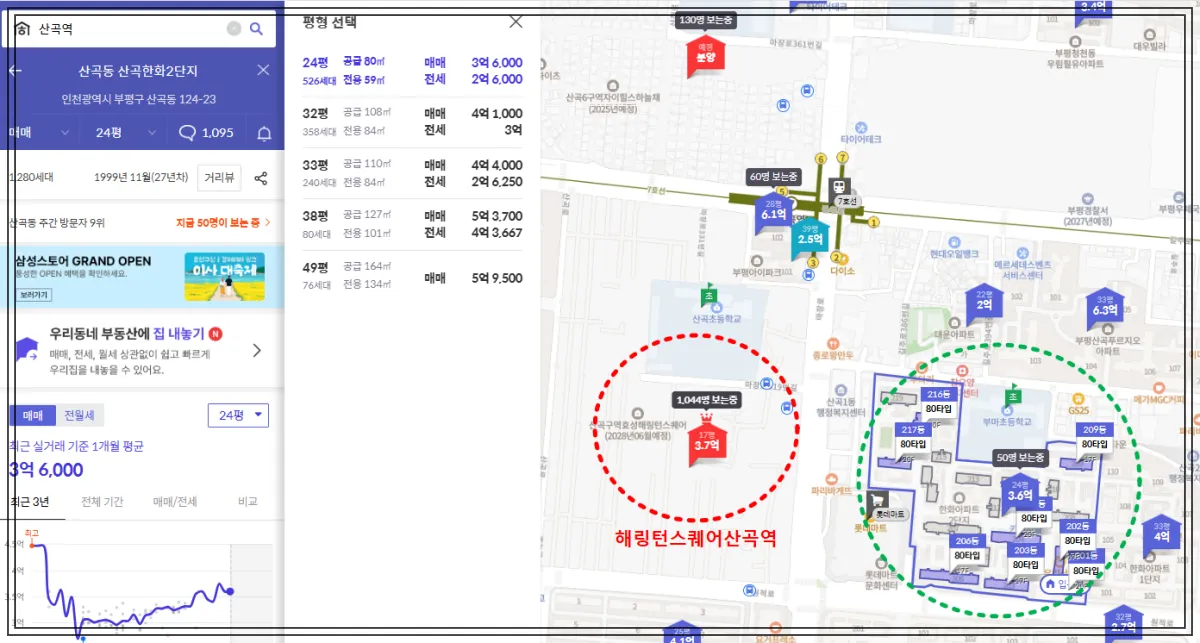The image size is (1200, 643).
Task: Click the search magnifier icon
Action: (255, 29)
